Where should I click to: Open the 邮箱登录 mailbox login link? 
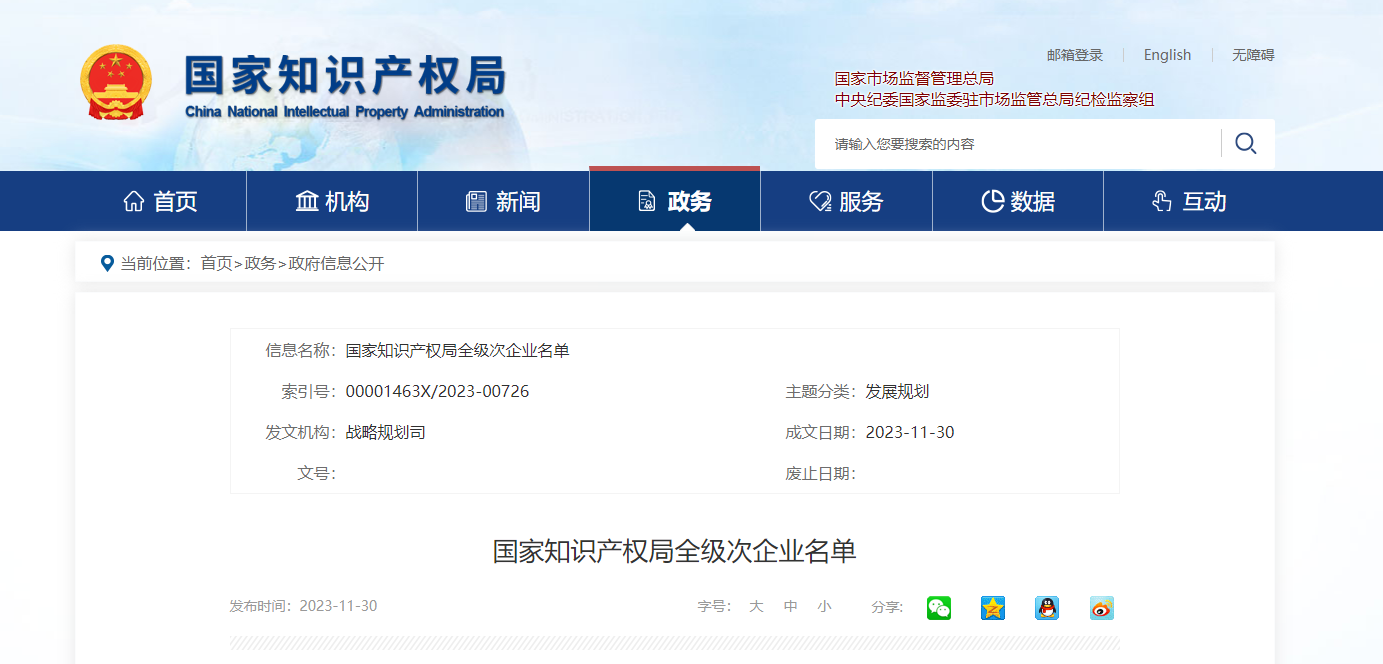click(1075, 55)
